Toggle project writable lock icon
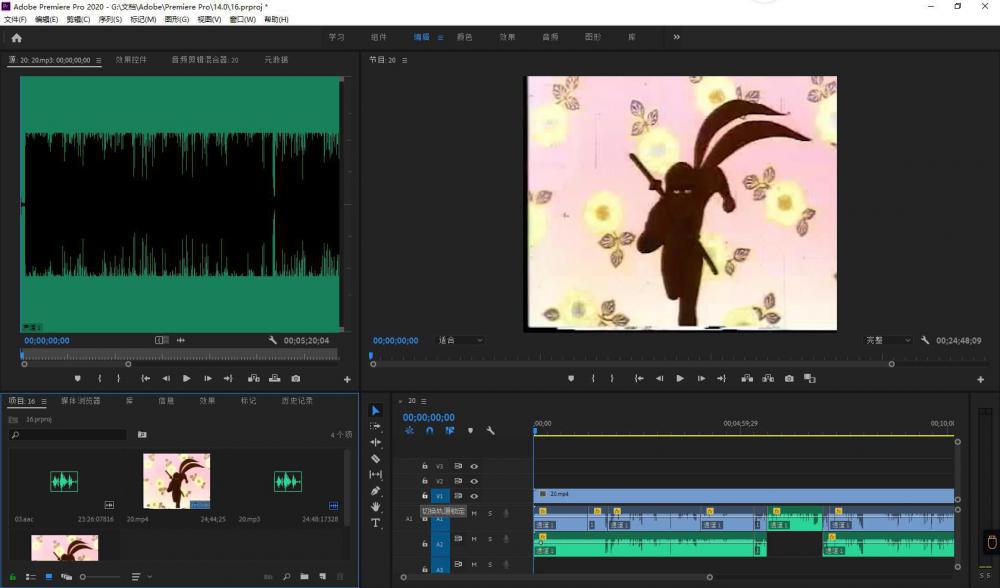This screenshot has width=1000, height=588. (x=12, y=577)
